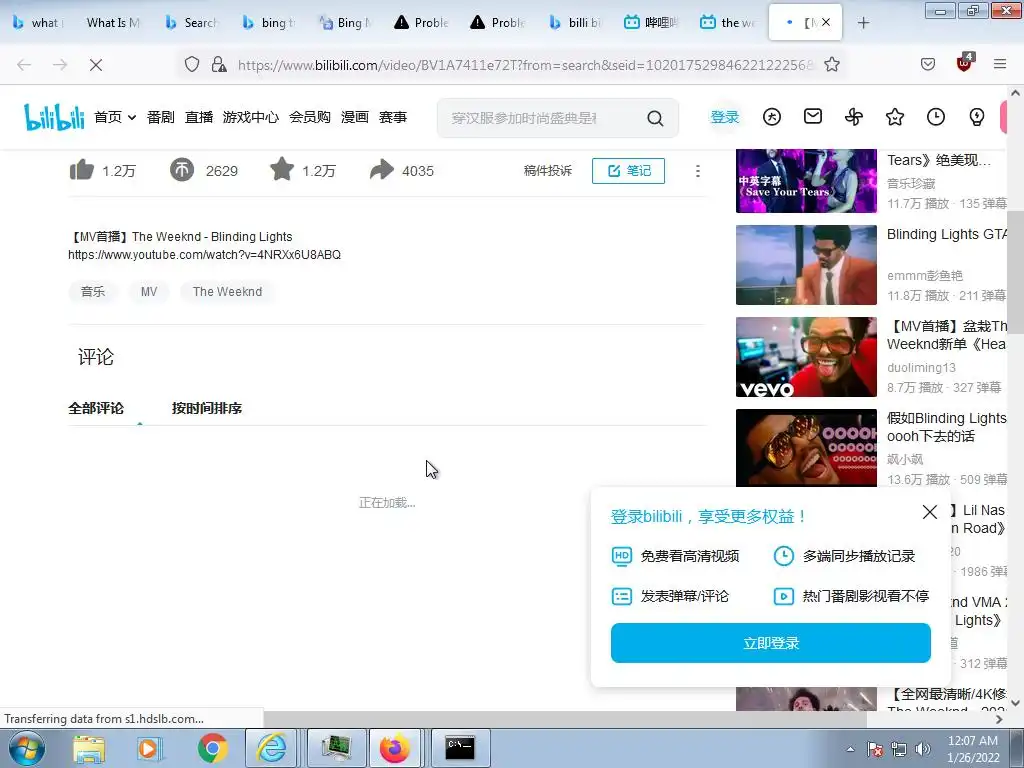Click the 音乐 tag
Image resolution: width=1024 pixels, height=768 pixels.
coord(93,291)
